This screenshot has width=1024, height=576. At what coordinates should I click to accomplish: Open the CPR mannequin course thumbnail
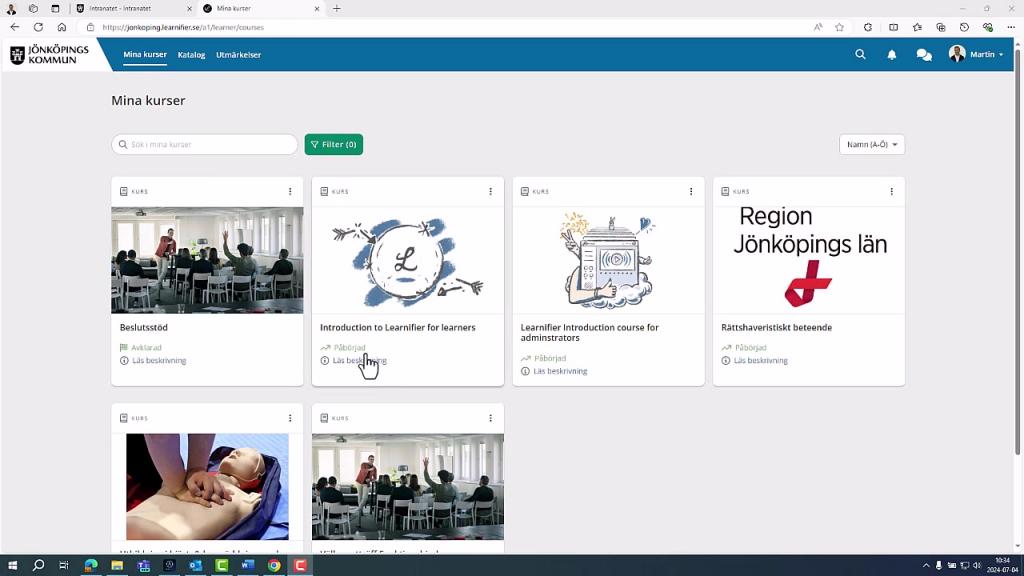tap(207, 487)
